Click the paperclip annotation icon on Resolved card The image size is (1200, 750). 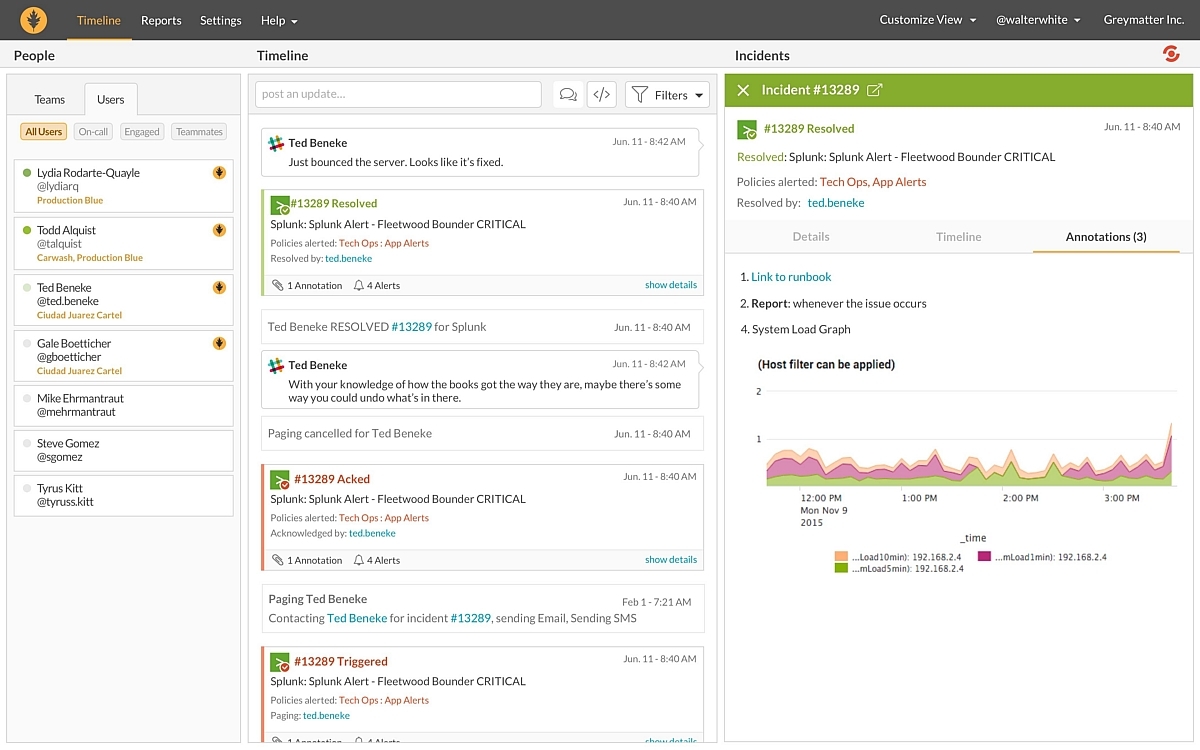tap(278, 285)
